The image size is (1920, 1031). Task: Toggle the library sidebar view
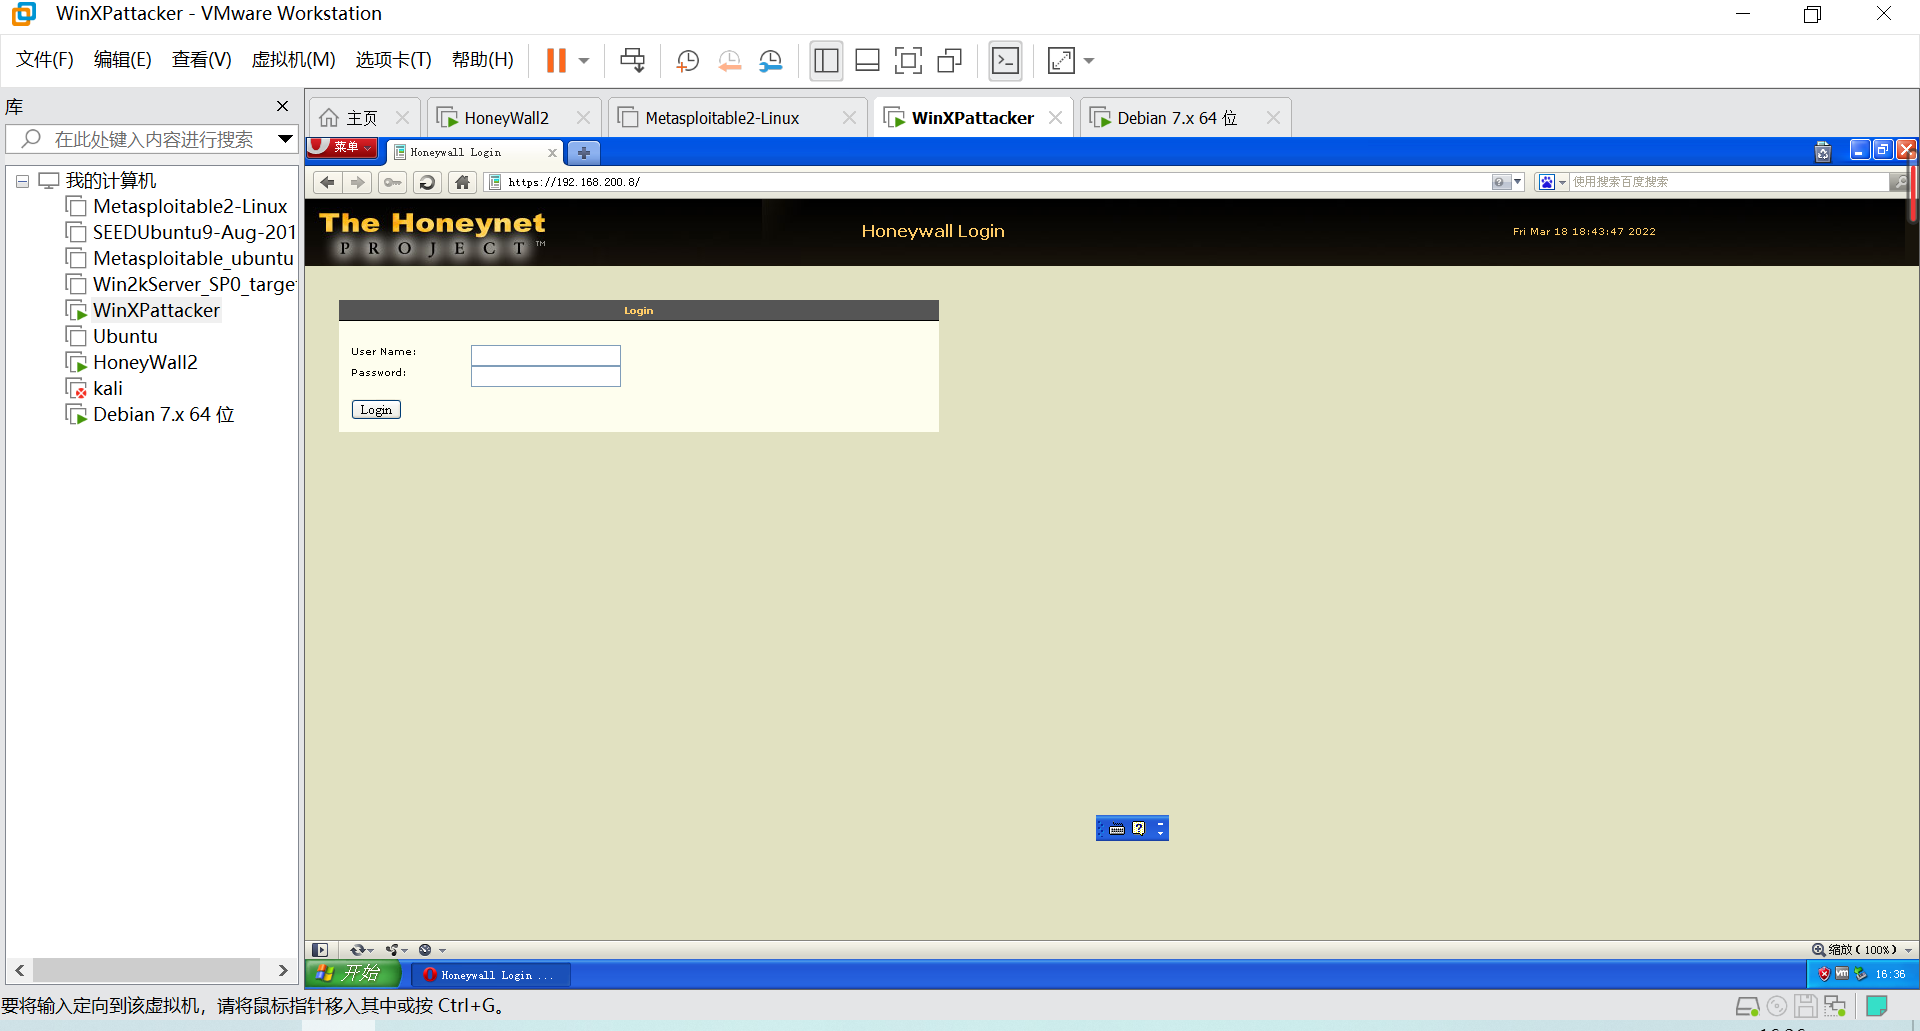click(x=826, y=61)
